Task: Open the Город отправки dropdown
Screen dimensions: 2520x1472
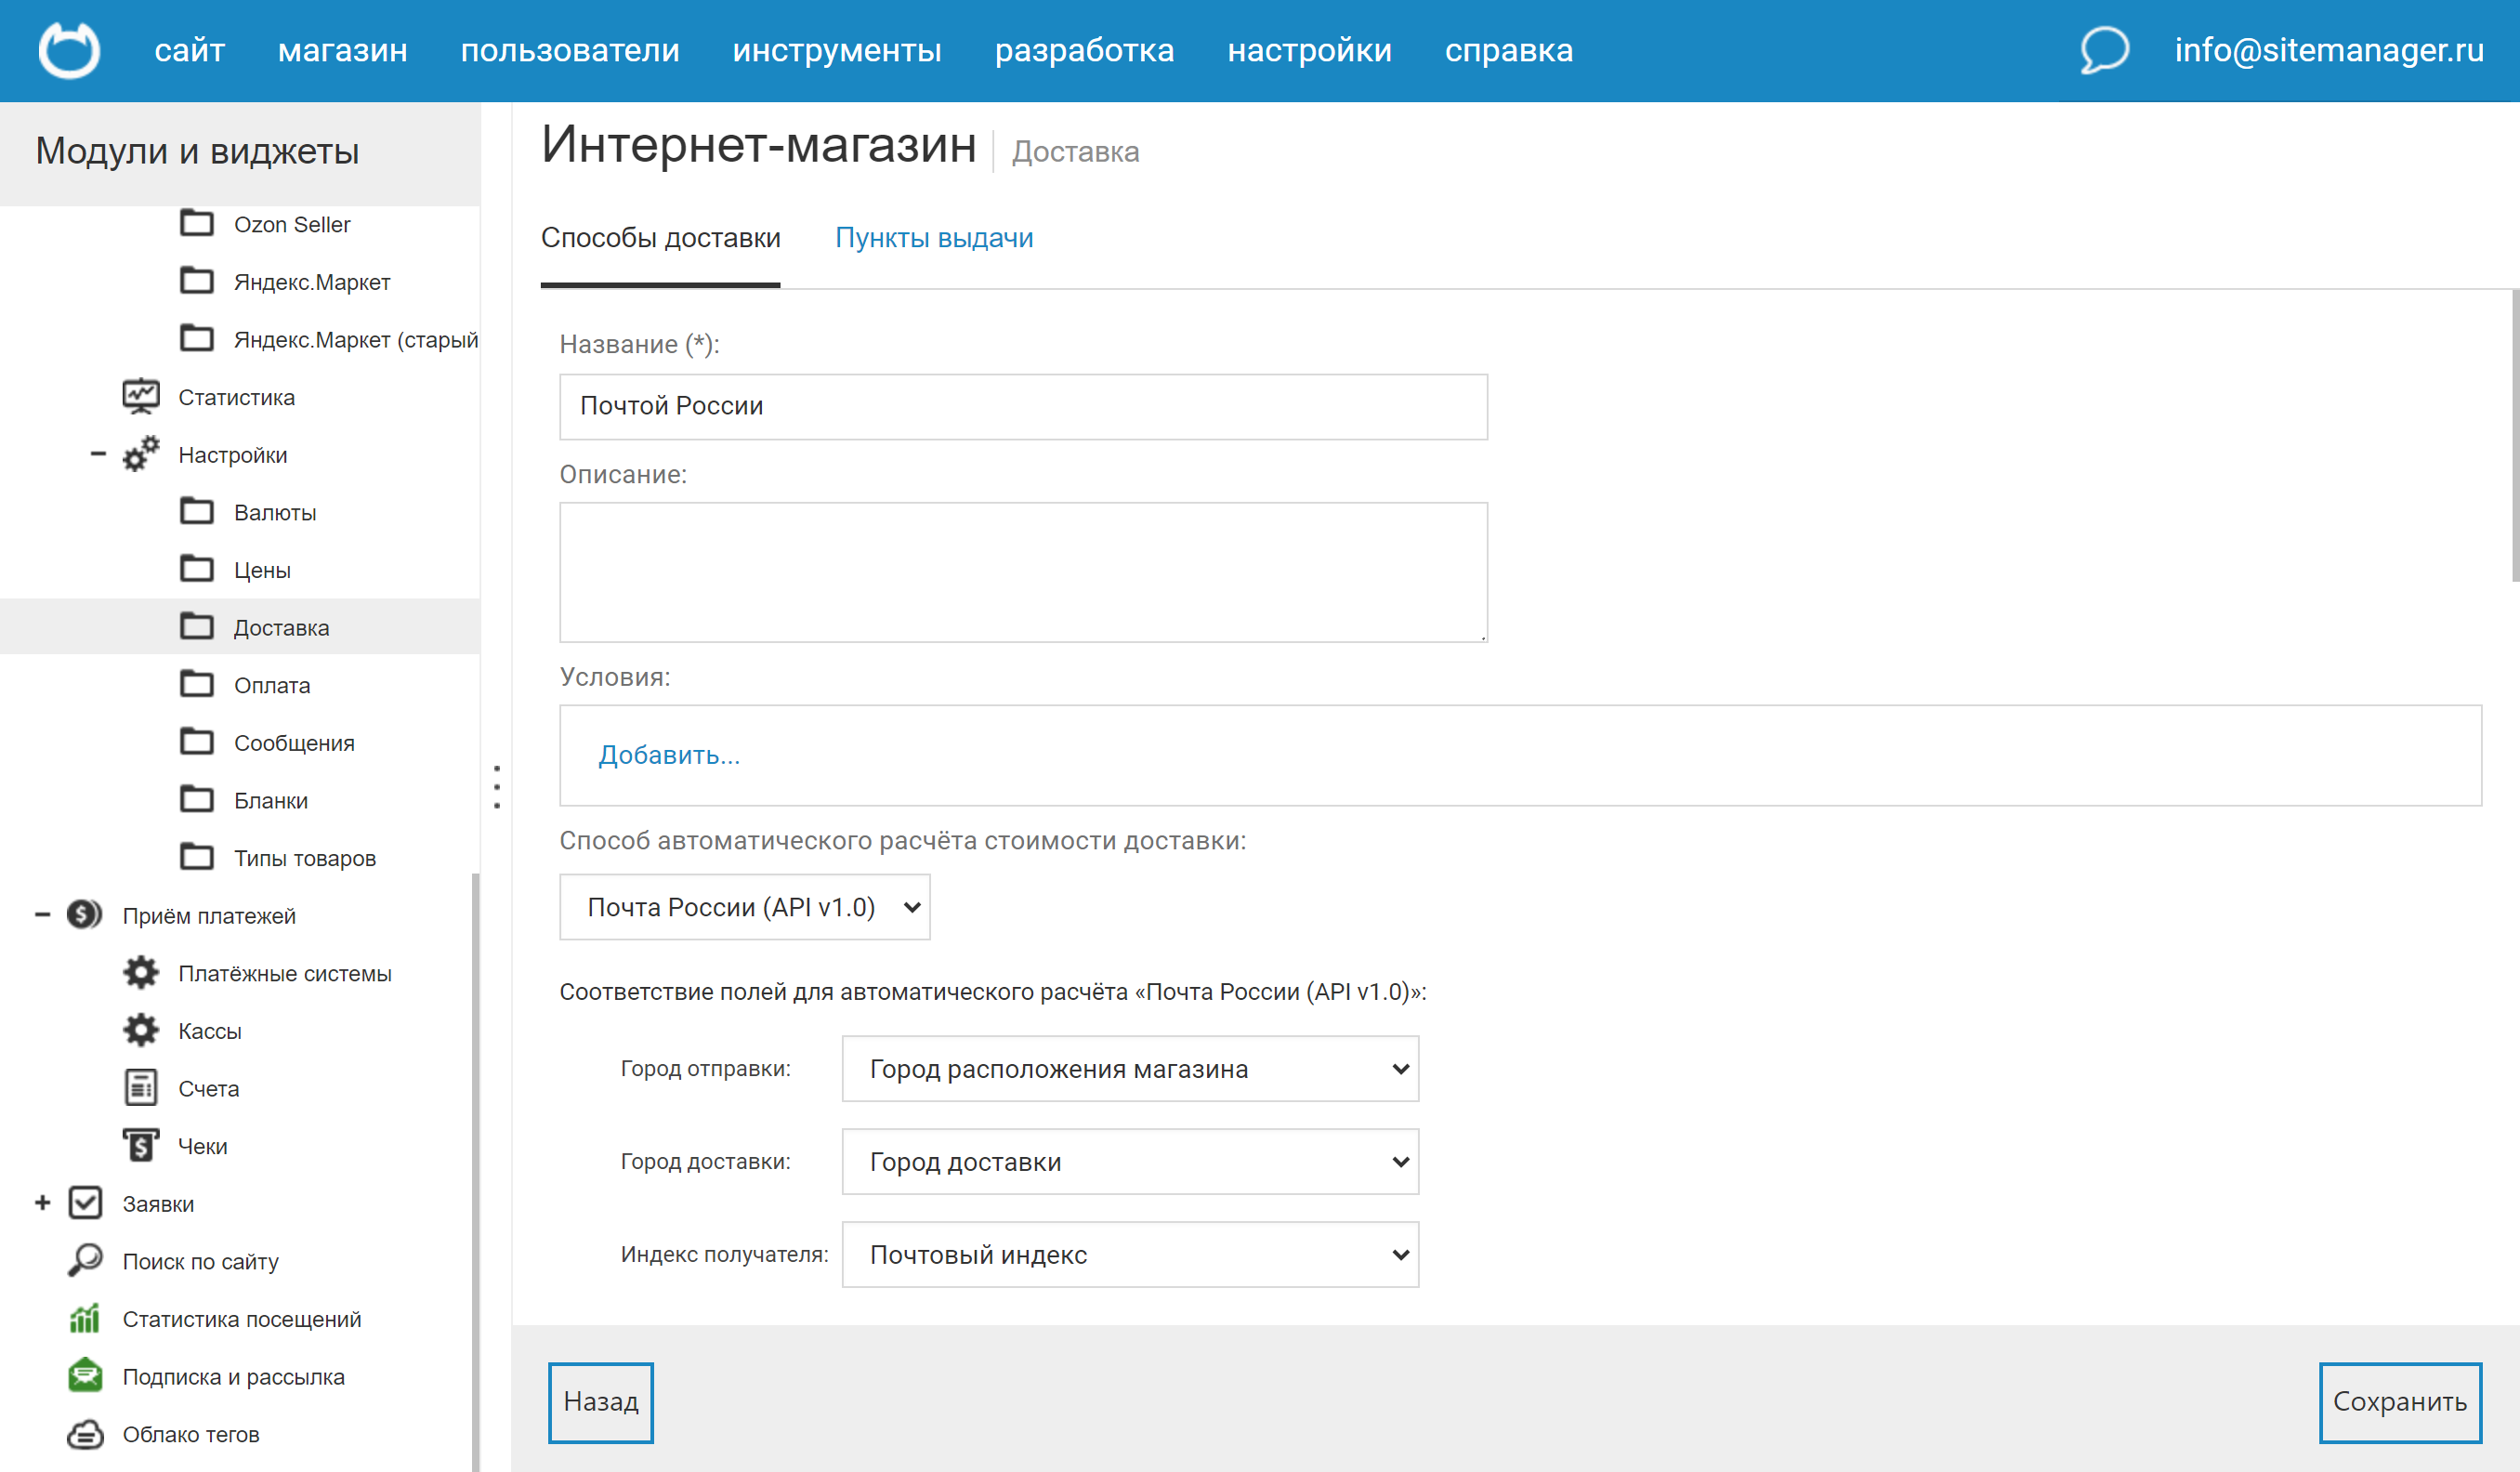Action: (x=1130, y=1068)
